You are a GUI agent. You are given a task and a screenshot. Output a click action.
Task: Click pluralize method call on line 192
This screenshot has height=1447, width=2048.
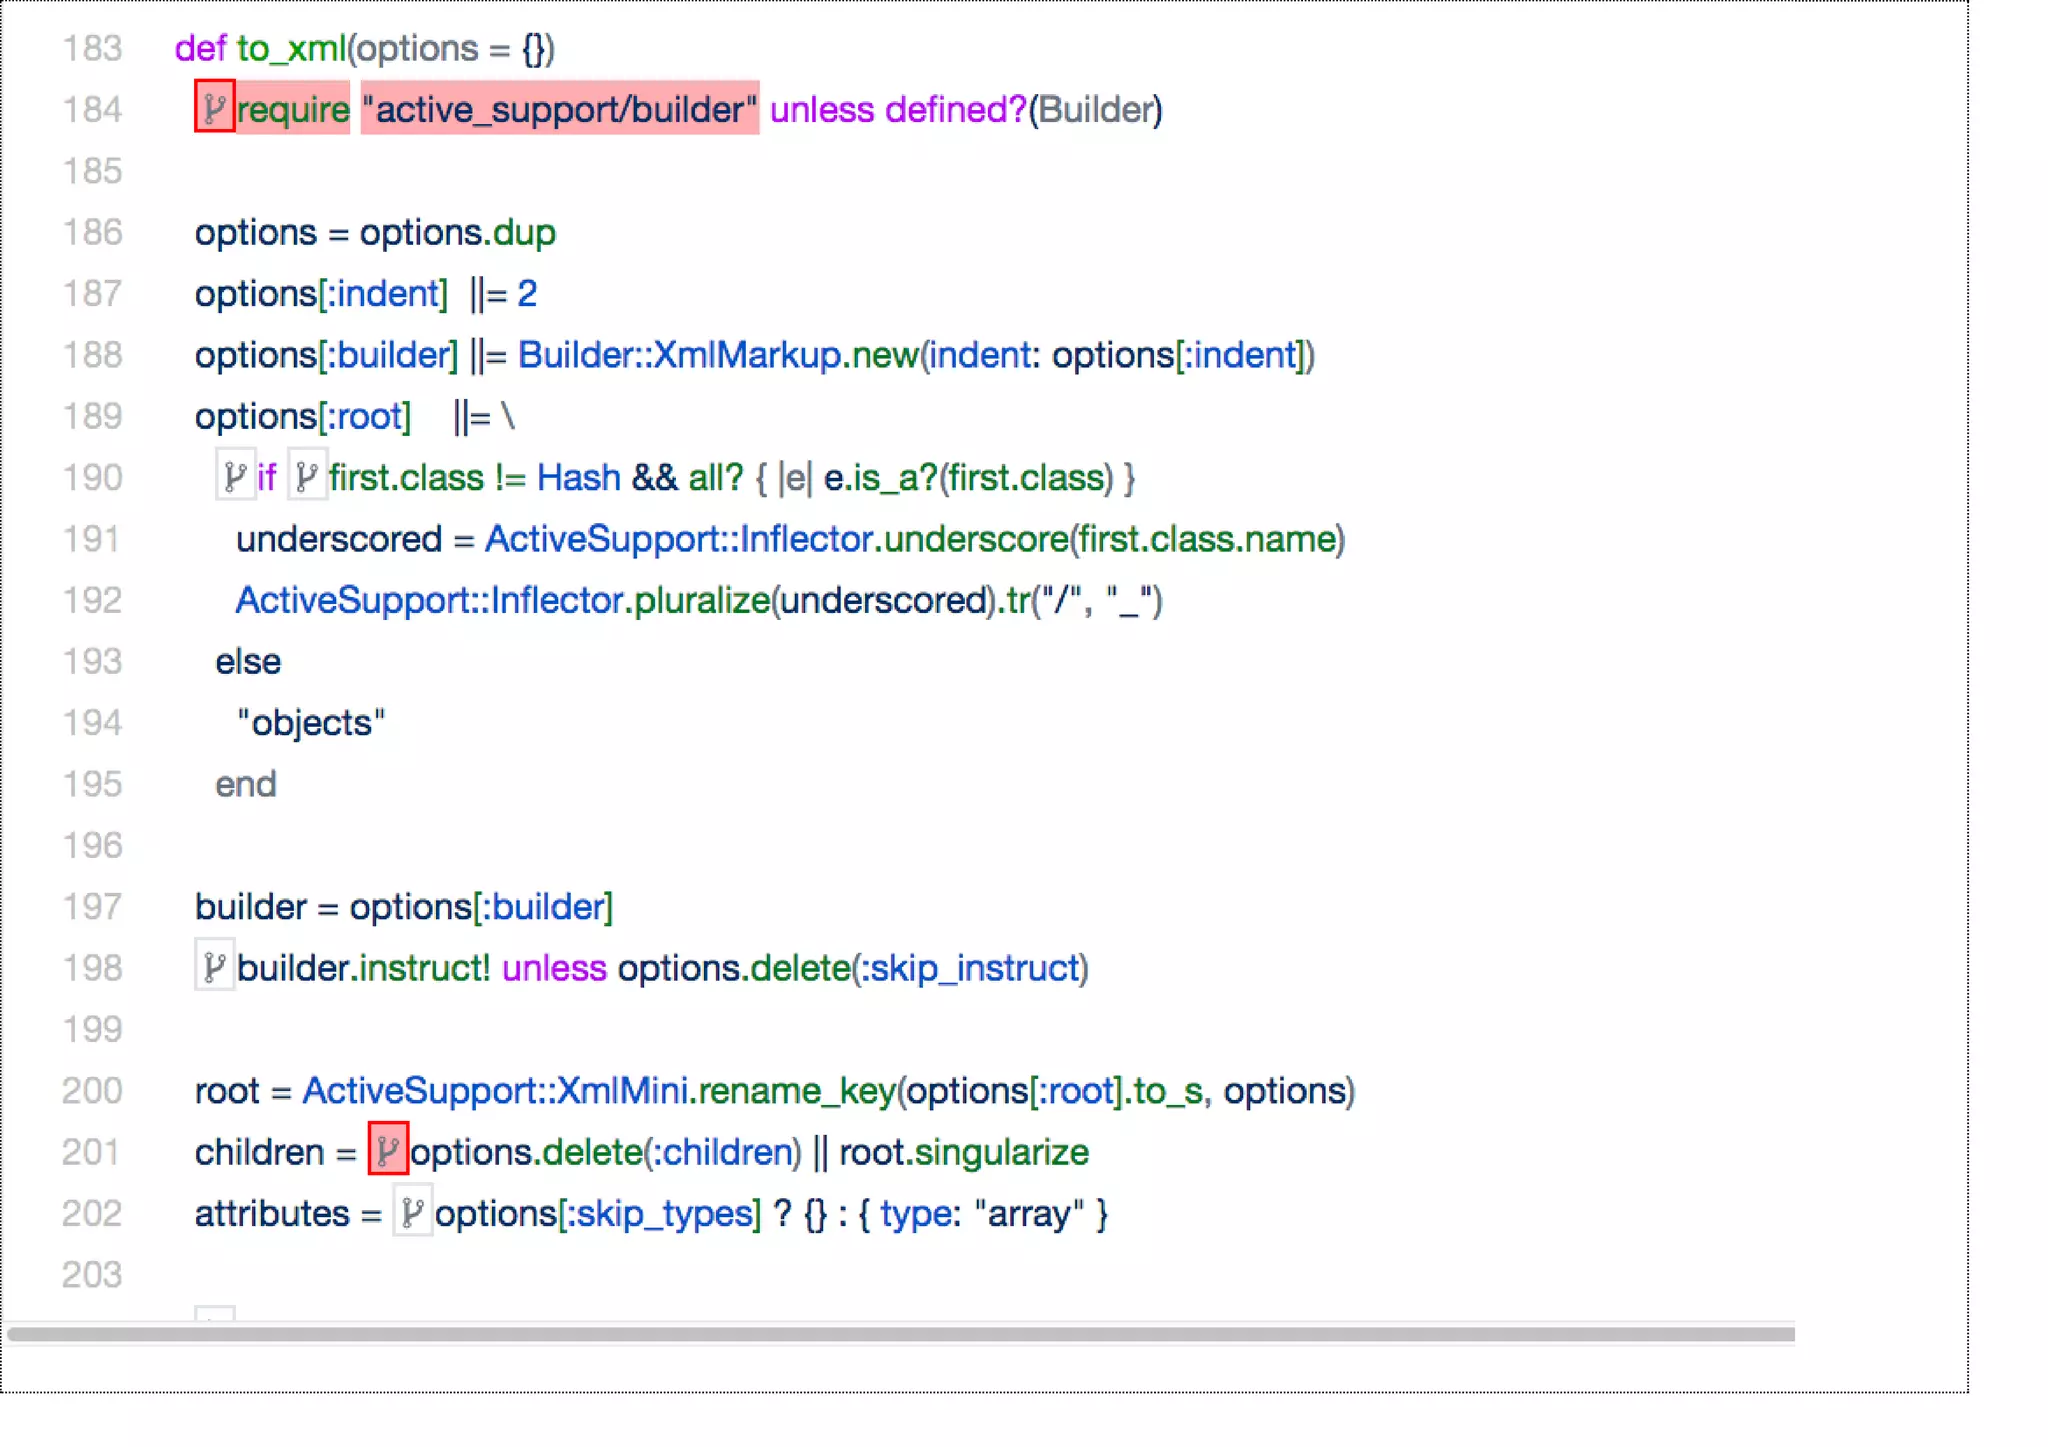pyautogui.click(x=701, y=600)
